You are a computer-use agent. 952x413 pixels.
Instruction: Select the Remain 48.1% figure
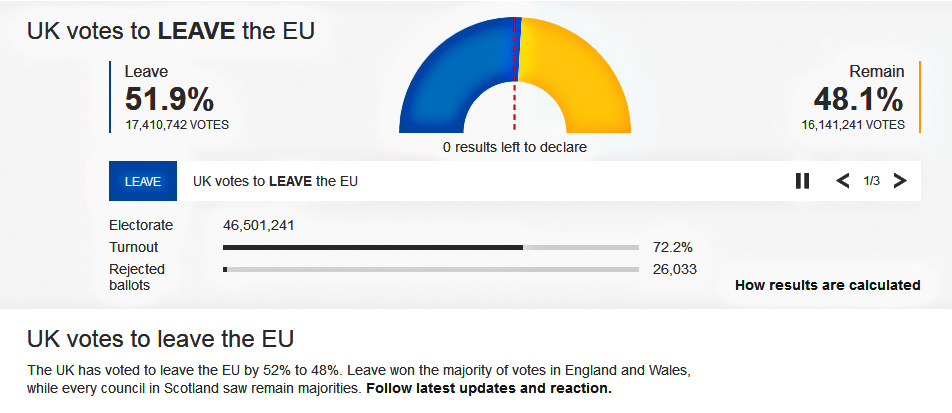point(858,99)
